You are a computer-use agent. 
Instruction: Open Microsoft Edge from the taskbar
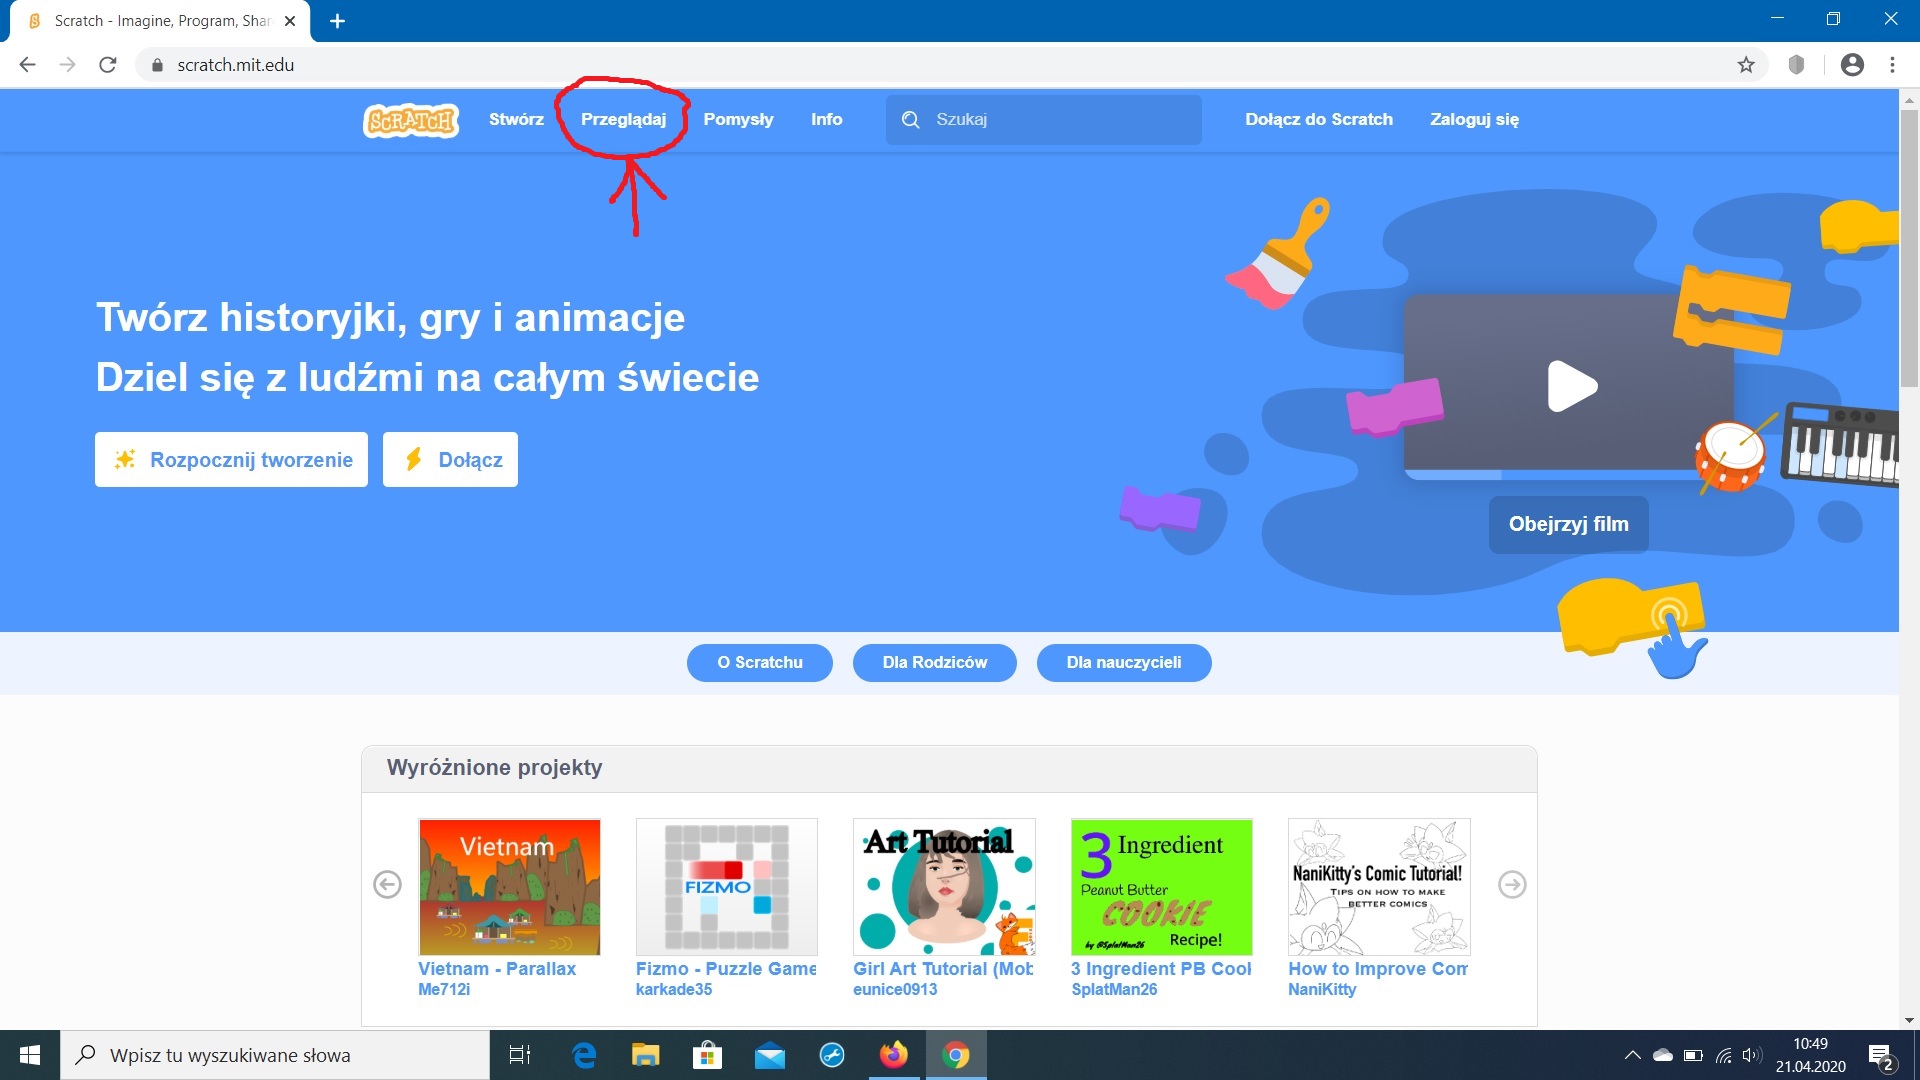pyautogui.click(x=584, y=1055)
